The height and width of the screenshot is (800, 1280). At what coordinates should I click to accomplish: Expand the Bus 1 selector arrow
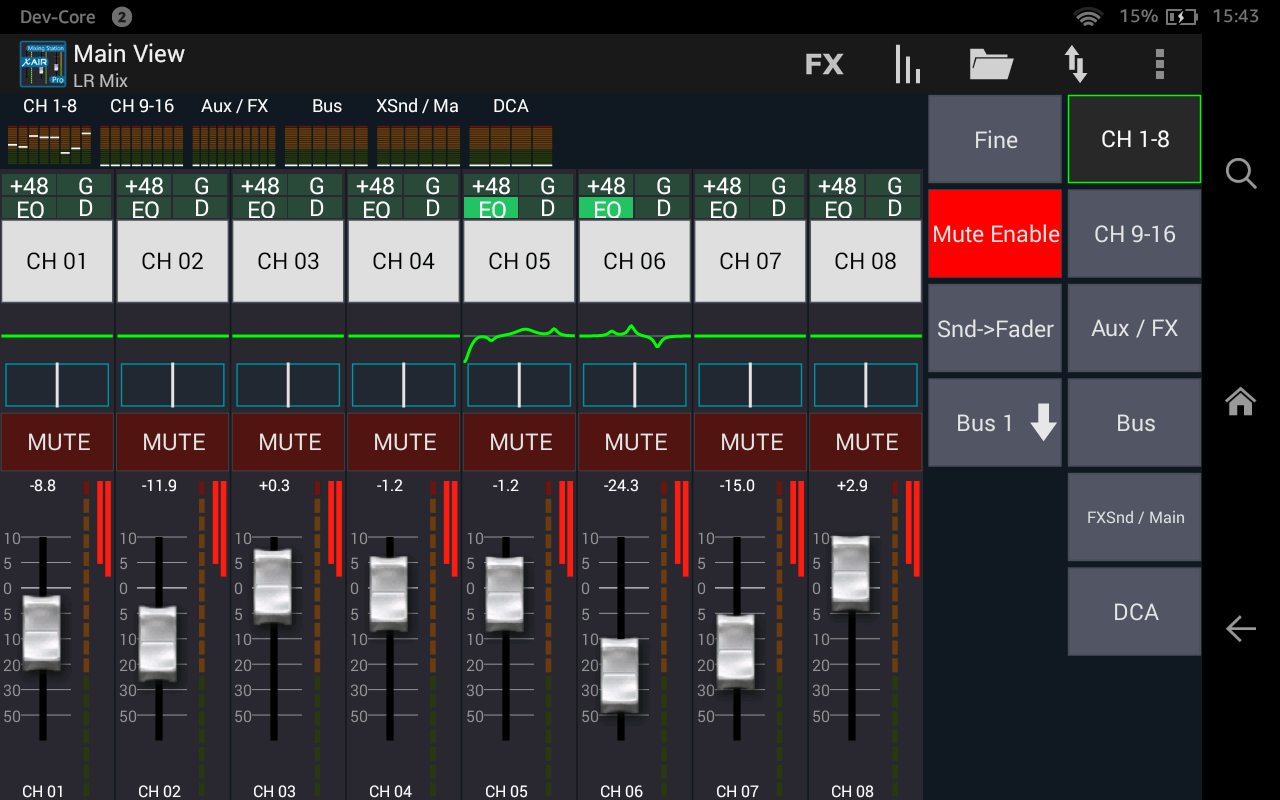coord(1043,423)
